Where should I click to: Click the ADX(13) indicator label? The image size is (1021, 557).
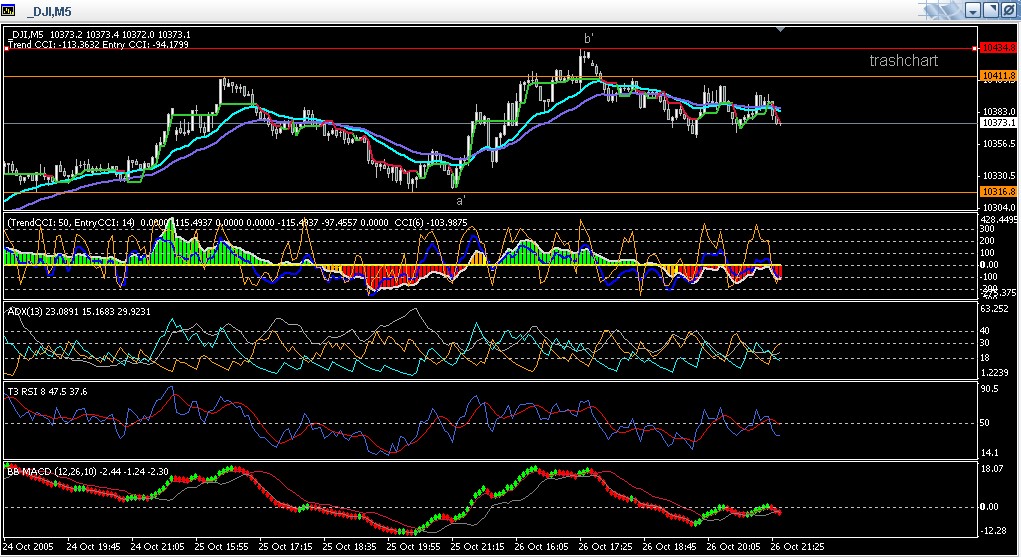79,311
